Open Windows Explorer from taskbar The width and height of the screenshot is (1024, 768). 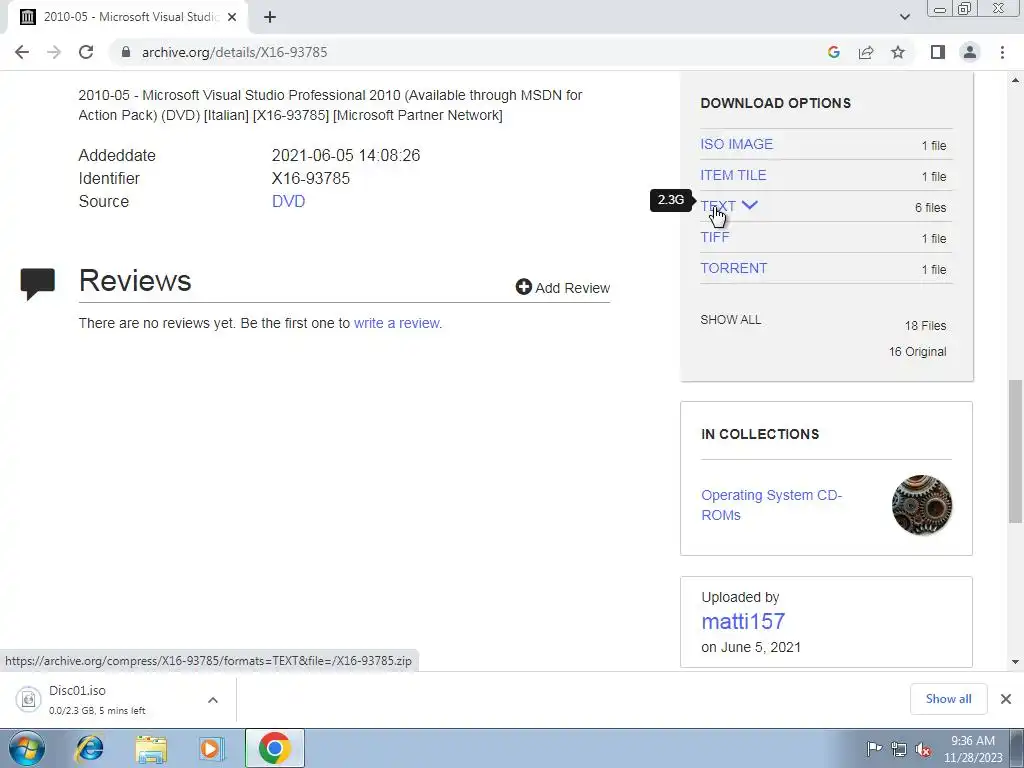point(152,749)
